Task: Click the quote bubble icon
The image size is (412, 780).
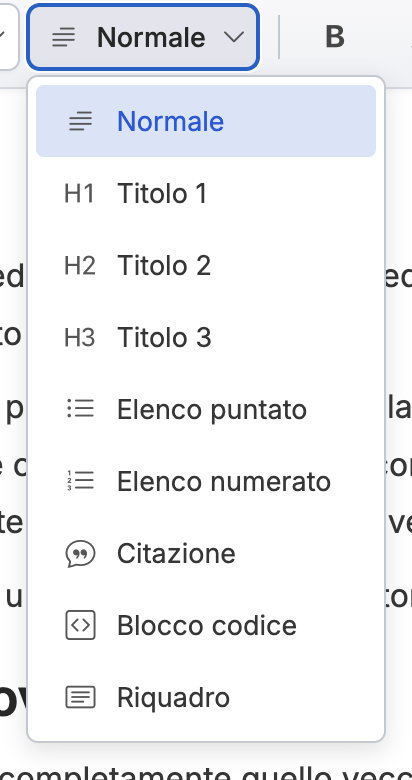Action: 80,553
